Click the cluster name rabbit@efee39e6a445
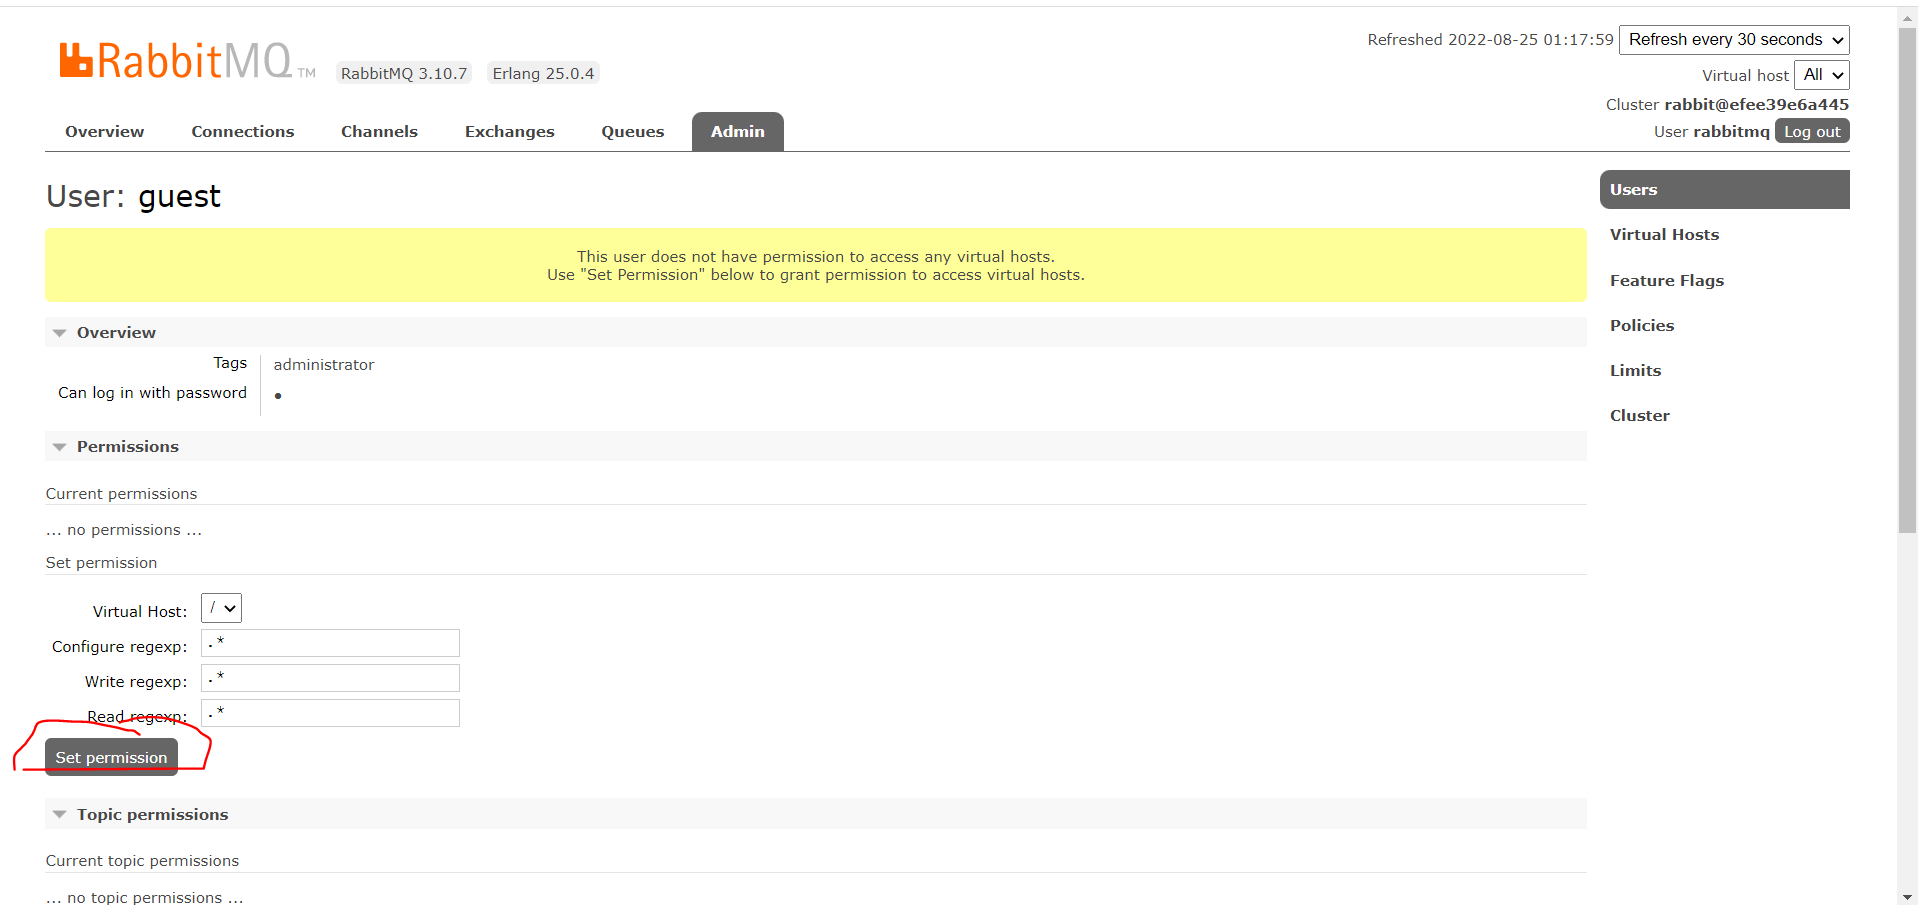Screen dimensions: 1918x905 coord(1756,105)
